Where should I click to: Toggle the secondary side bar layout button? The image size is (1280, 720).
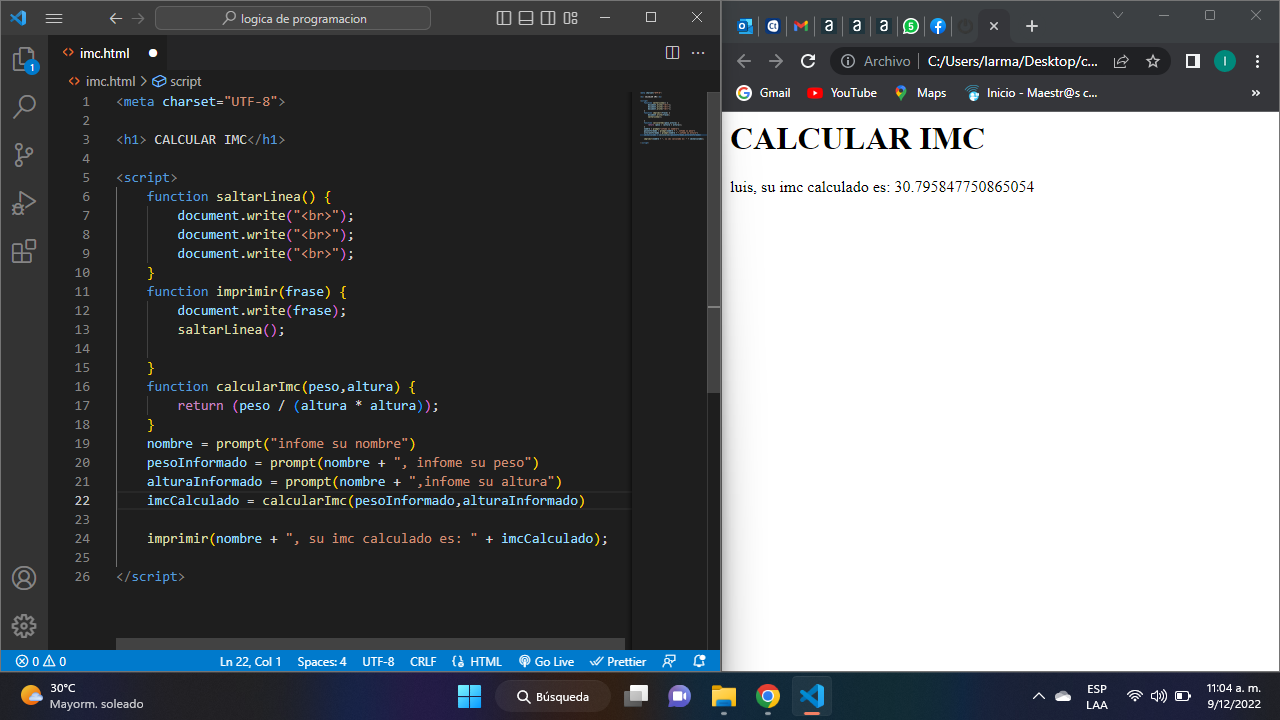coord(548,18)
